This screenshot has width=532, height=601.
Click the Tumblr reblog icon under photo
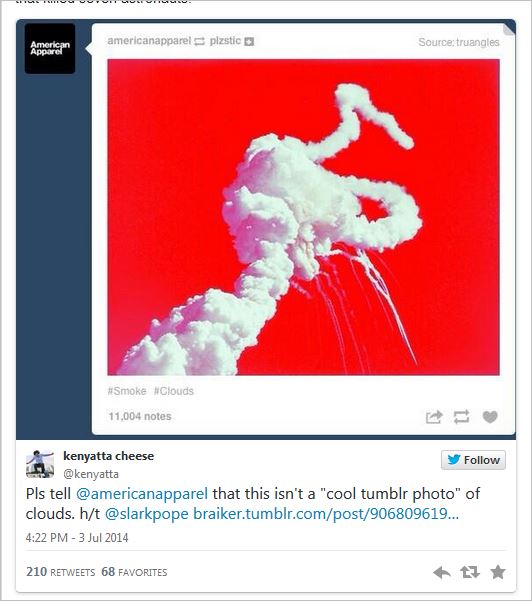tap(461, 417)
